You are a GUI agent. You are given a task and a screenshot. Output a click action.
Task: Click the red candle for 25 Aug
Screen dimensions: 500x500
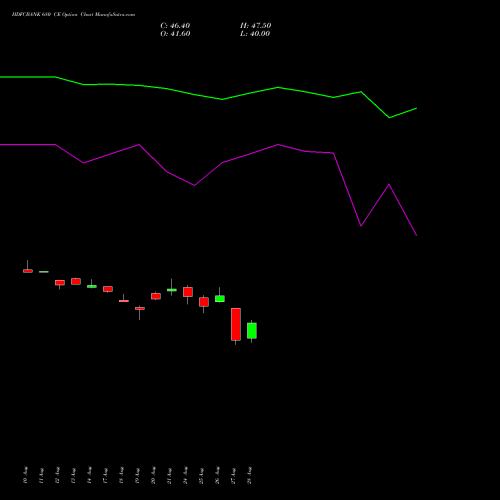click(204, 302)
